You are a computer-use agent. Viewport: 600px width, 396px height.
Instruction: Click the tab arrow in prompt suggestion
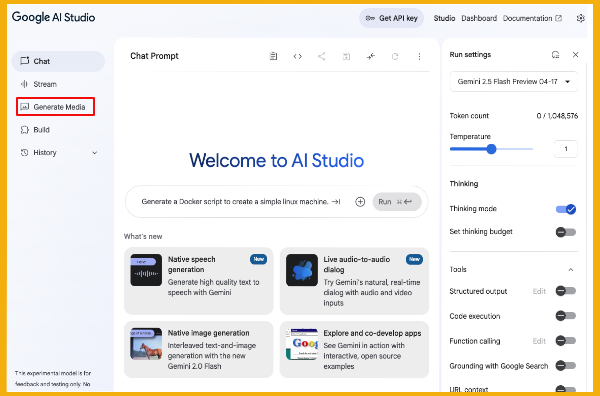(x=336, y=202)
